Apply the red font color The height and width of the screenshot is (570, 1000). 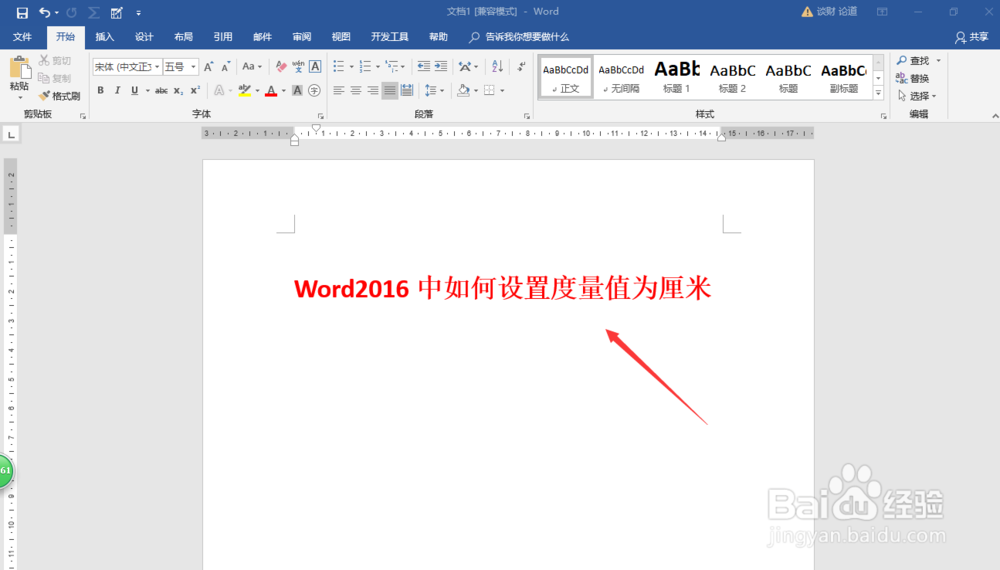click(x=271, y=91)
